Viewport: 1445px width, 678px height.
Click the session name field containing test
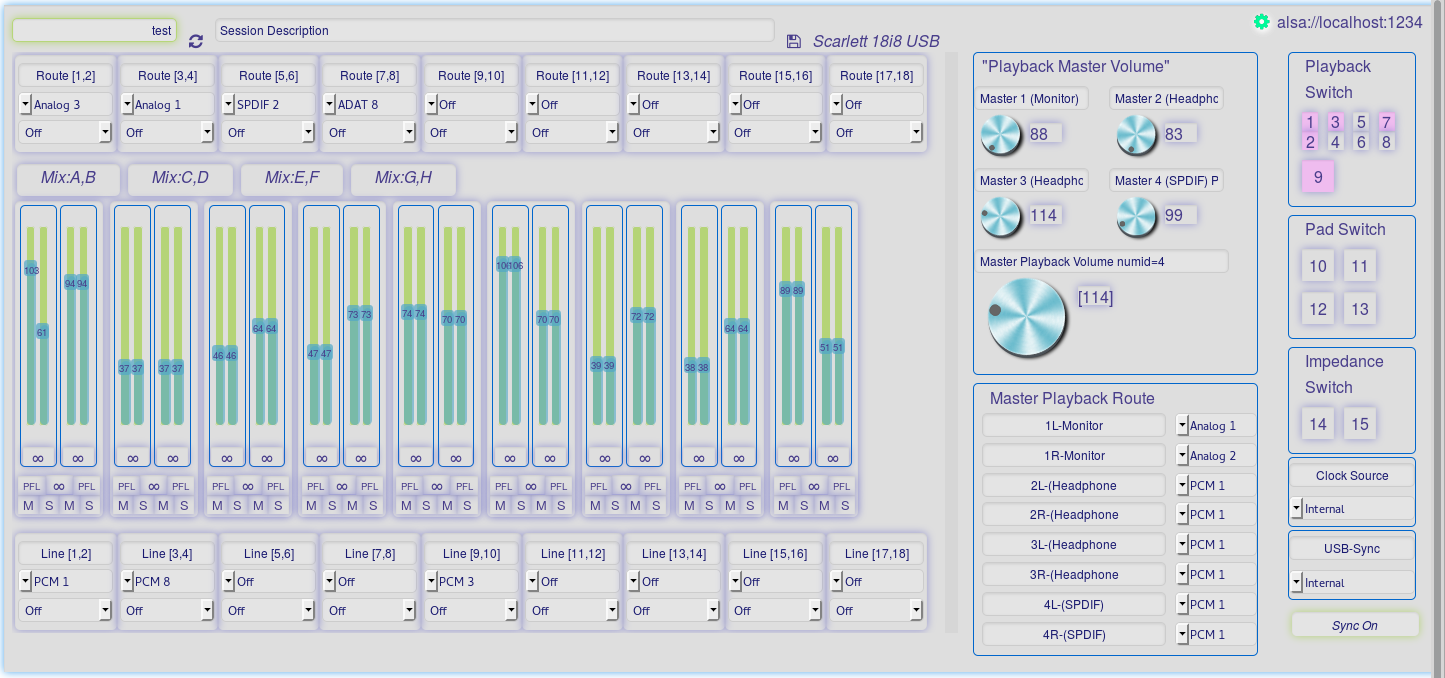click(94, 31)
